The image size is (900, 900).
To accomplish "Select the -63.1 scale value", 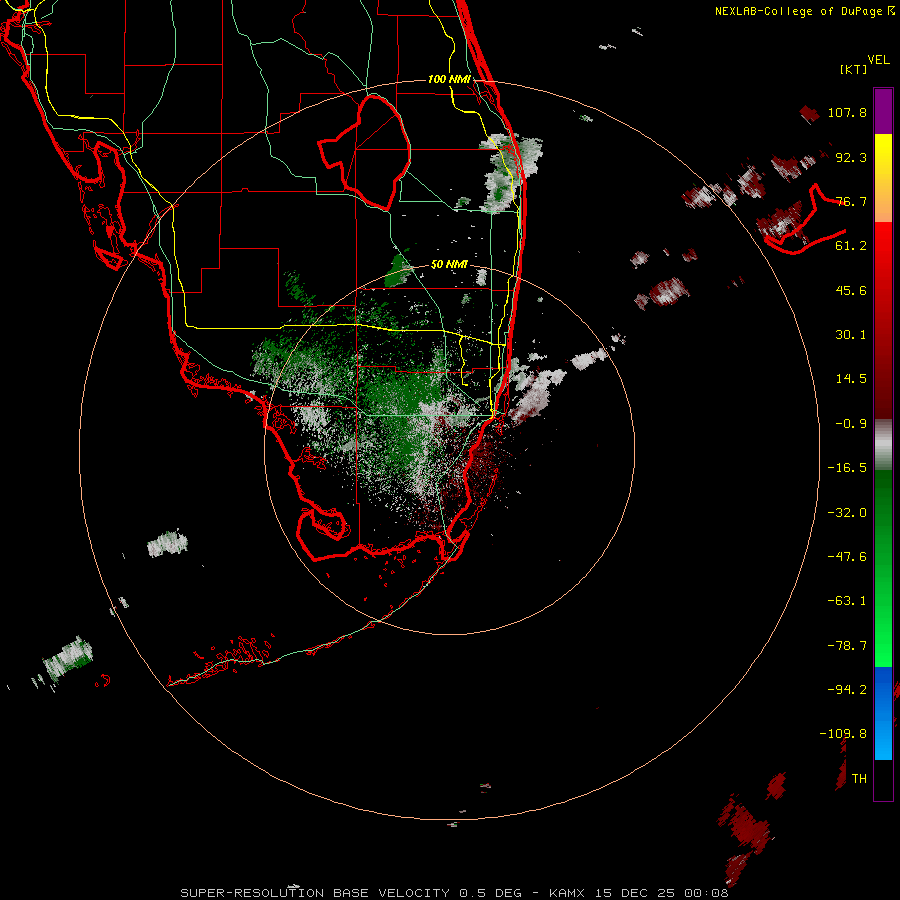I will [847, 601].
